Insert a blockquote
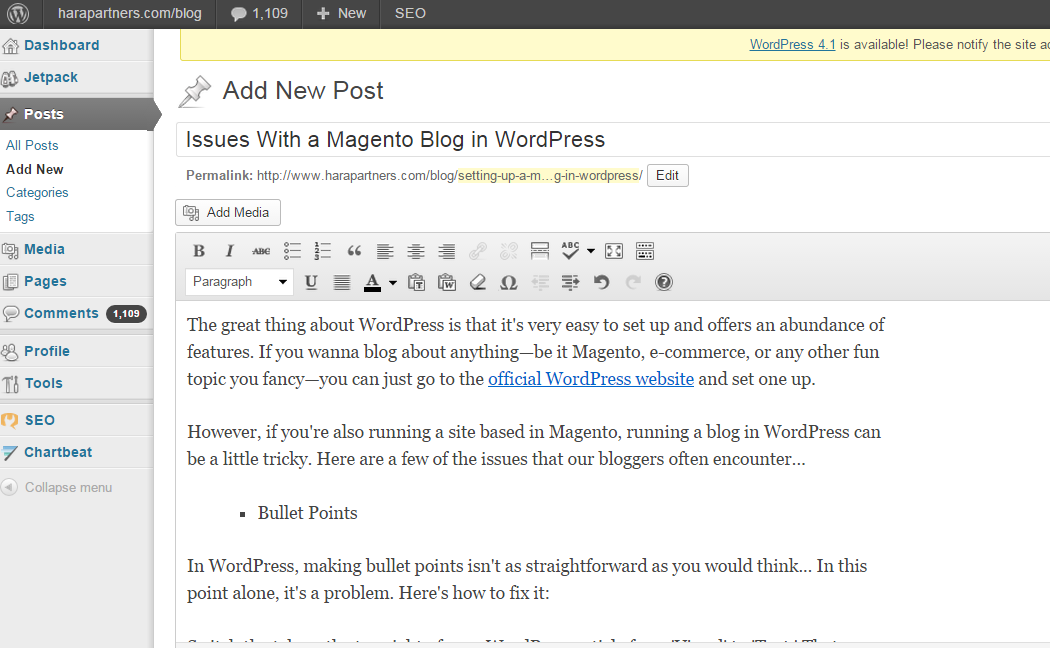 354,251
